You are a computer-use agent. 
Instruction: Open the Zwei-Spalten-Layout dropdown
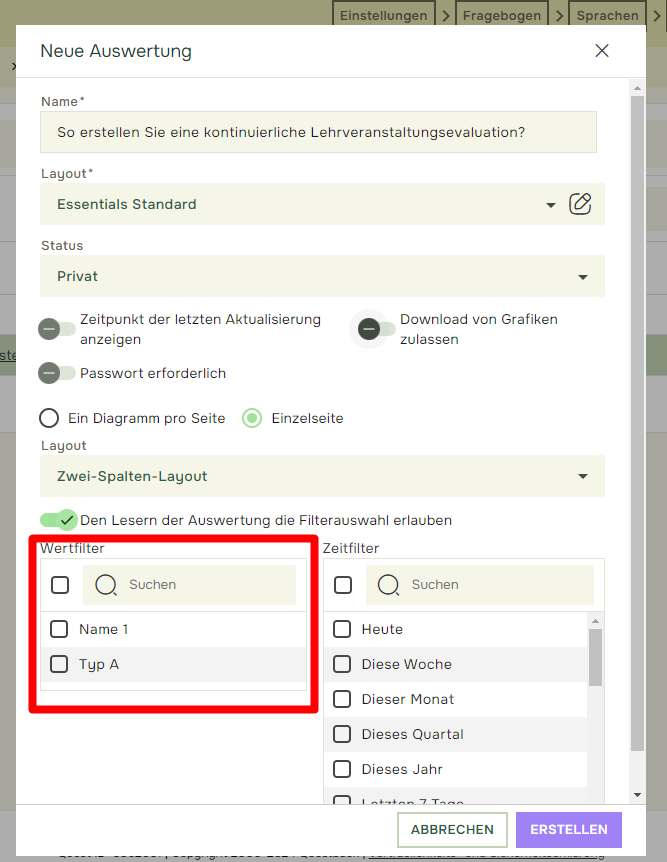pos(322,476)
